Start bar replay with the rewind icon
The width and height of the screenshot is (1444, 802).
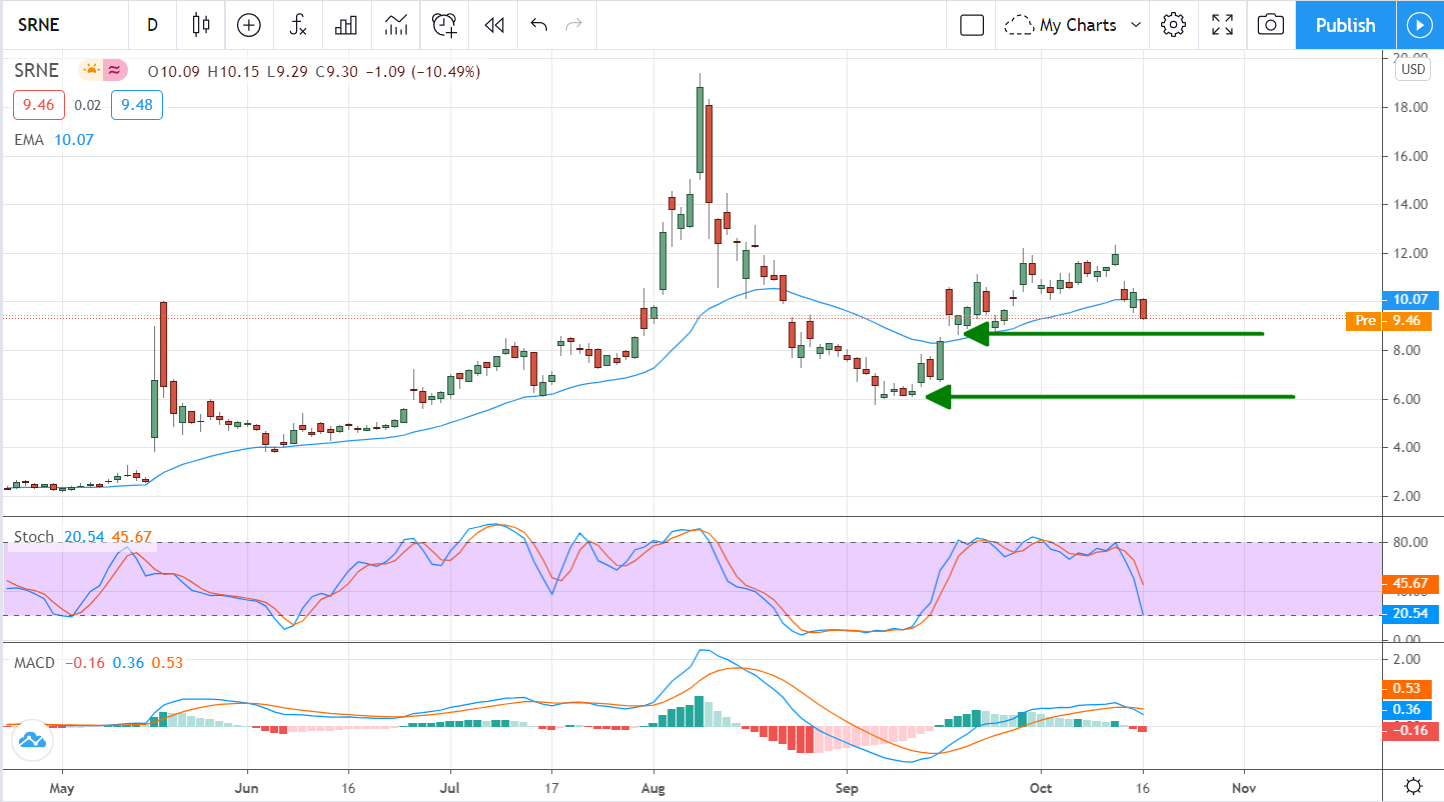coord(493,25)
